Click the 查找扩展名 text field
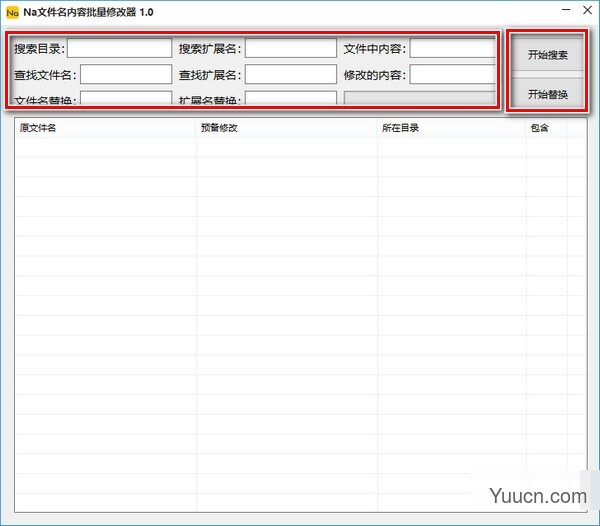Image resolution: width=600 pixels, height=526 pixels. [x=291, y=74]
